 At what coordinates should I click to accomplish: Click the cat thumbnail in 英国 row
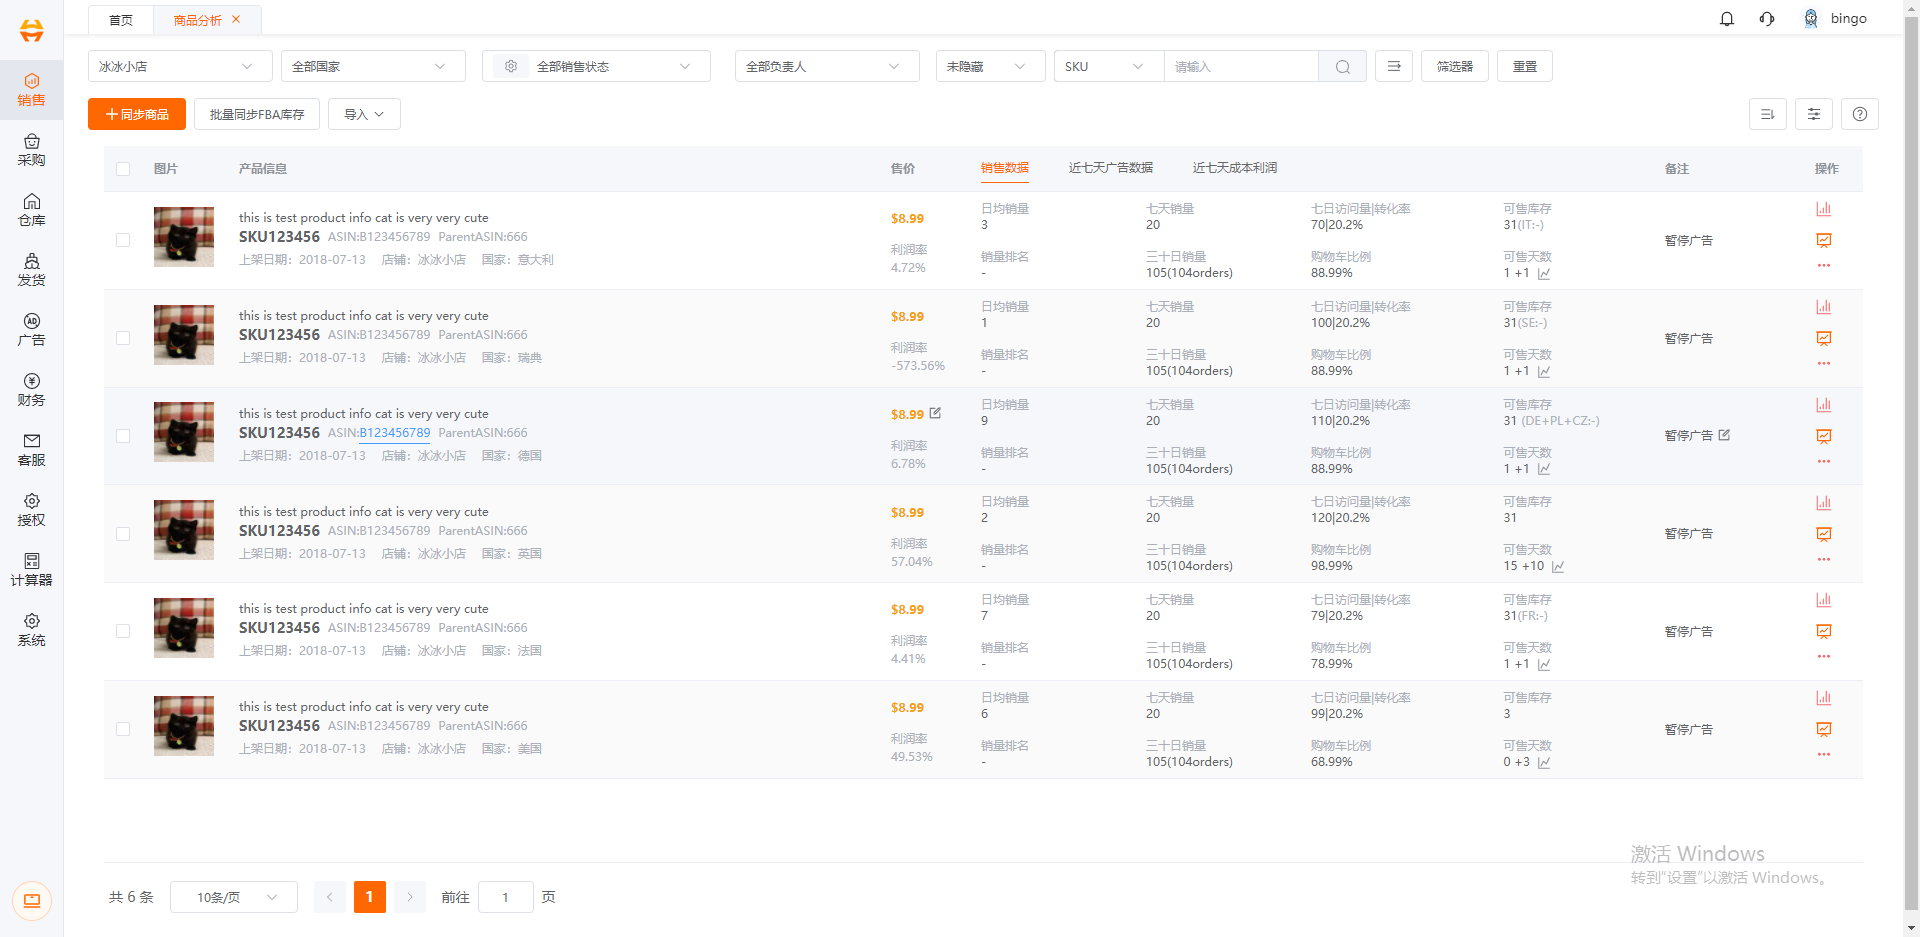point(184,530)
